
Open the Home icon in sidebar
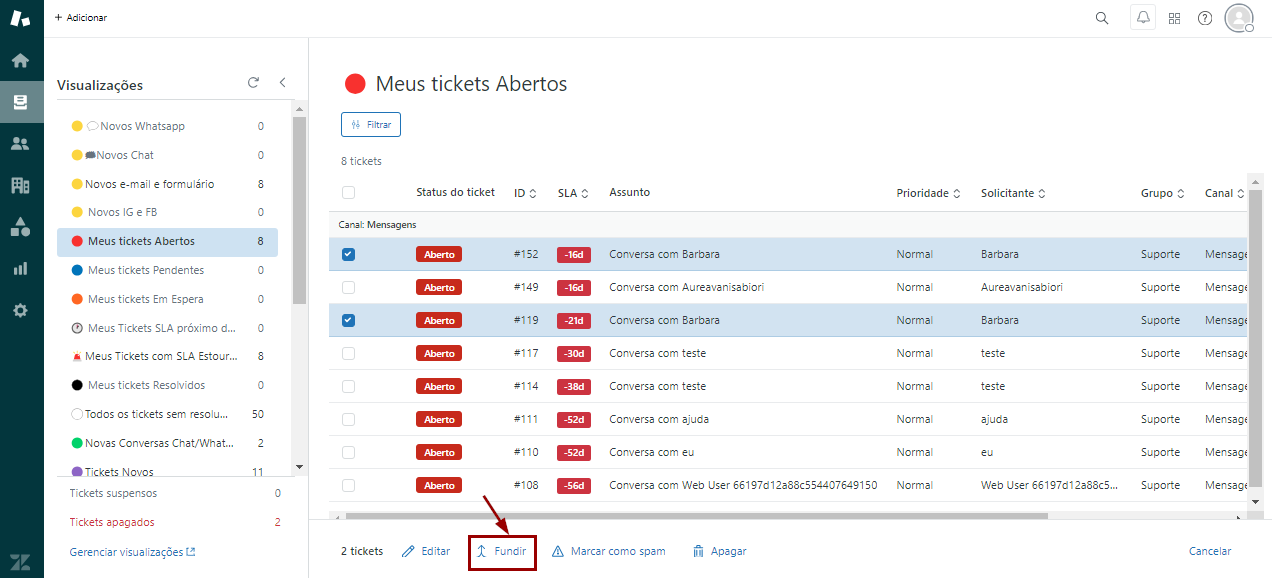[x=20, y=61]
